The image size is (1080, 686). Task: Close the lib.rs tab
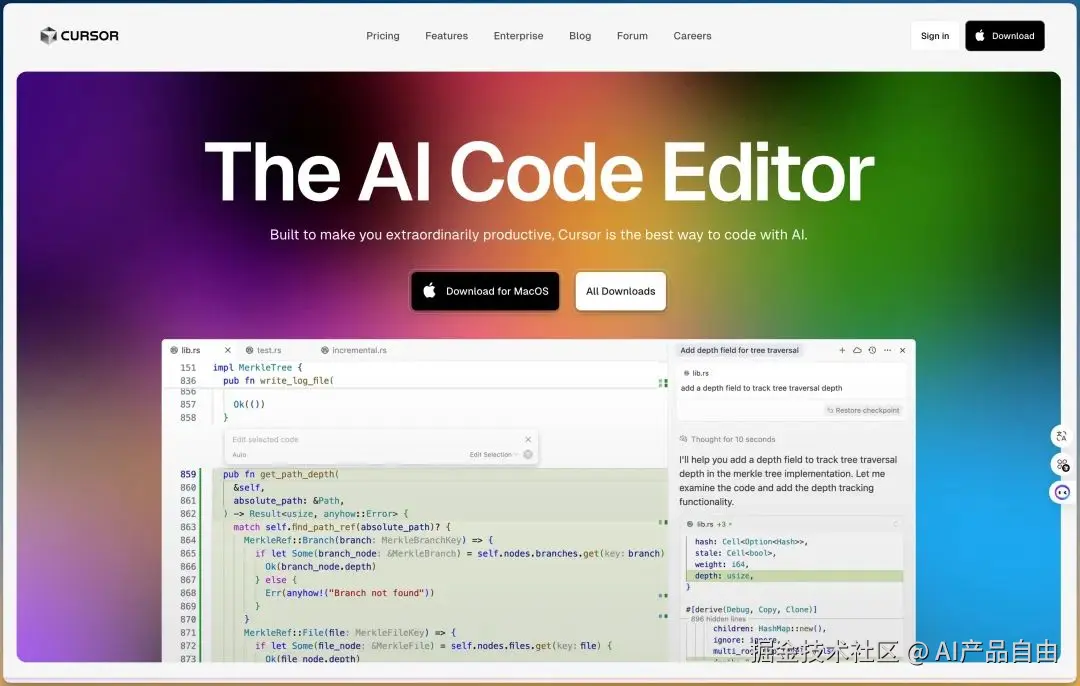[x=228, y=351]
